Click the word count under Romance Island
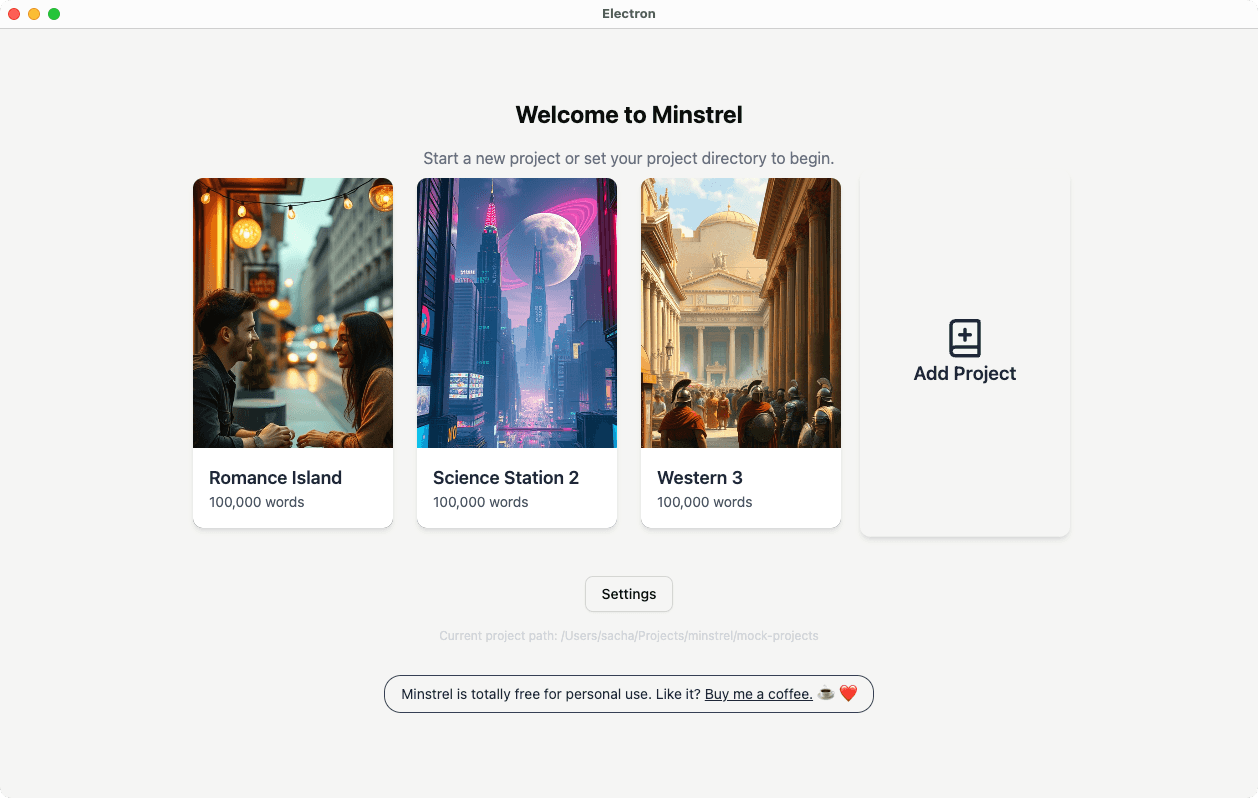The height and width of the screenshot is (798, 1258). (x=257, y=502)
